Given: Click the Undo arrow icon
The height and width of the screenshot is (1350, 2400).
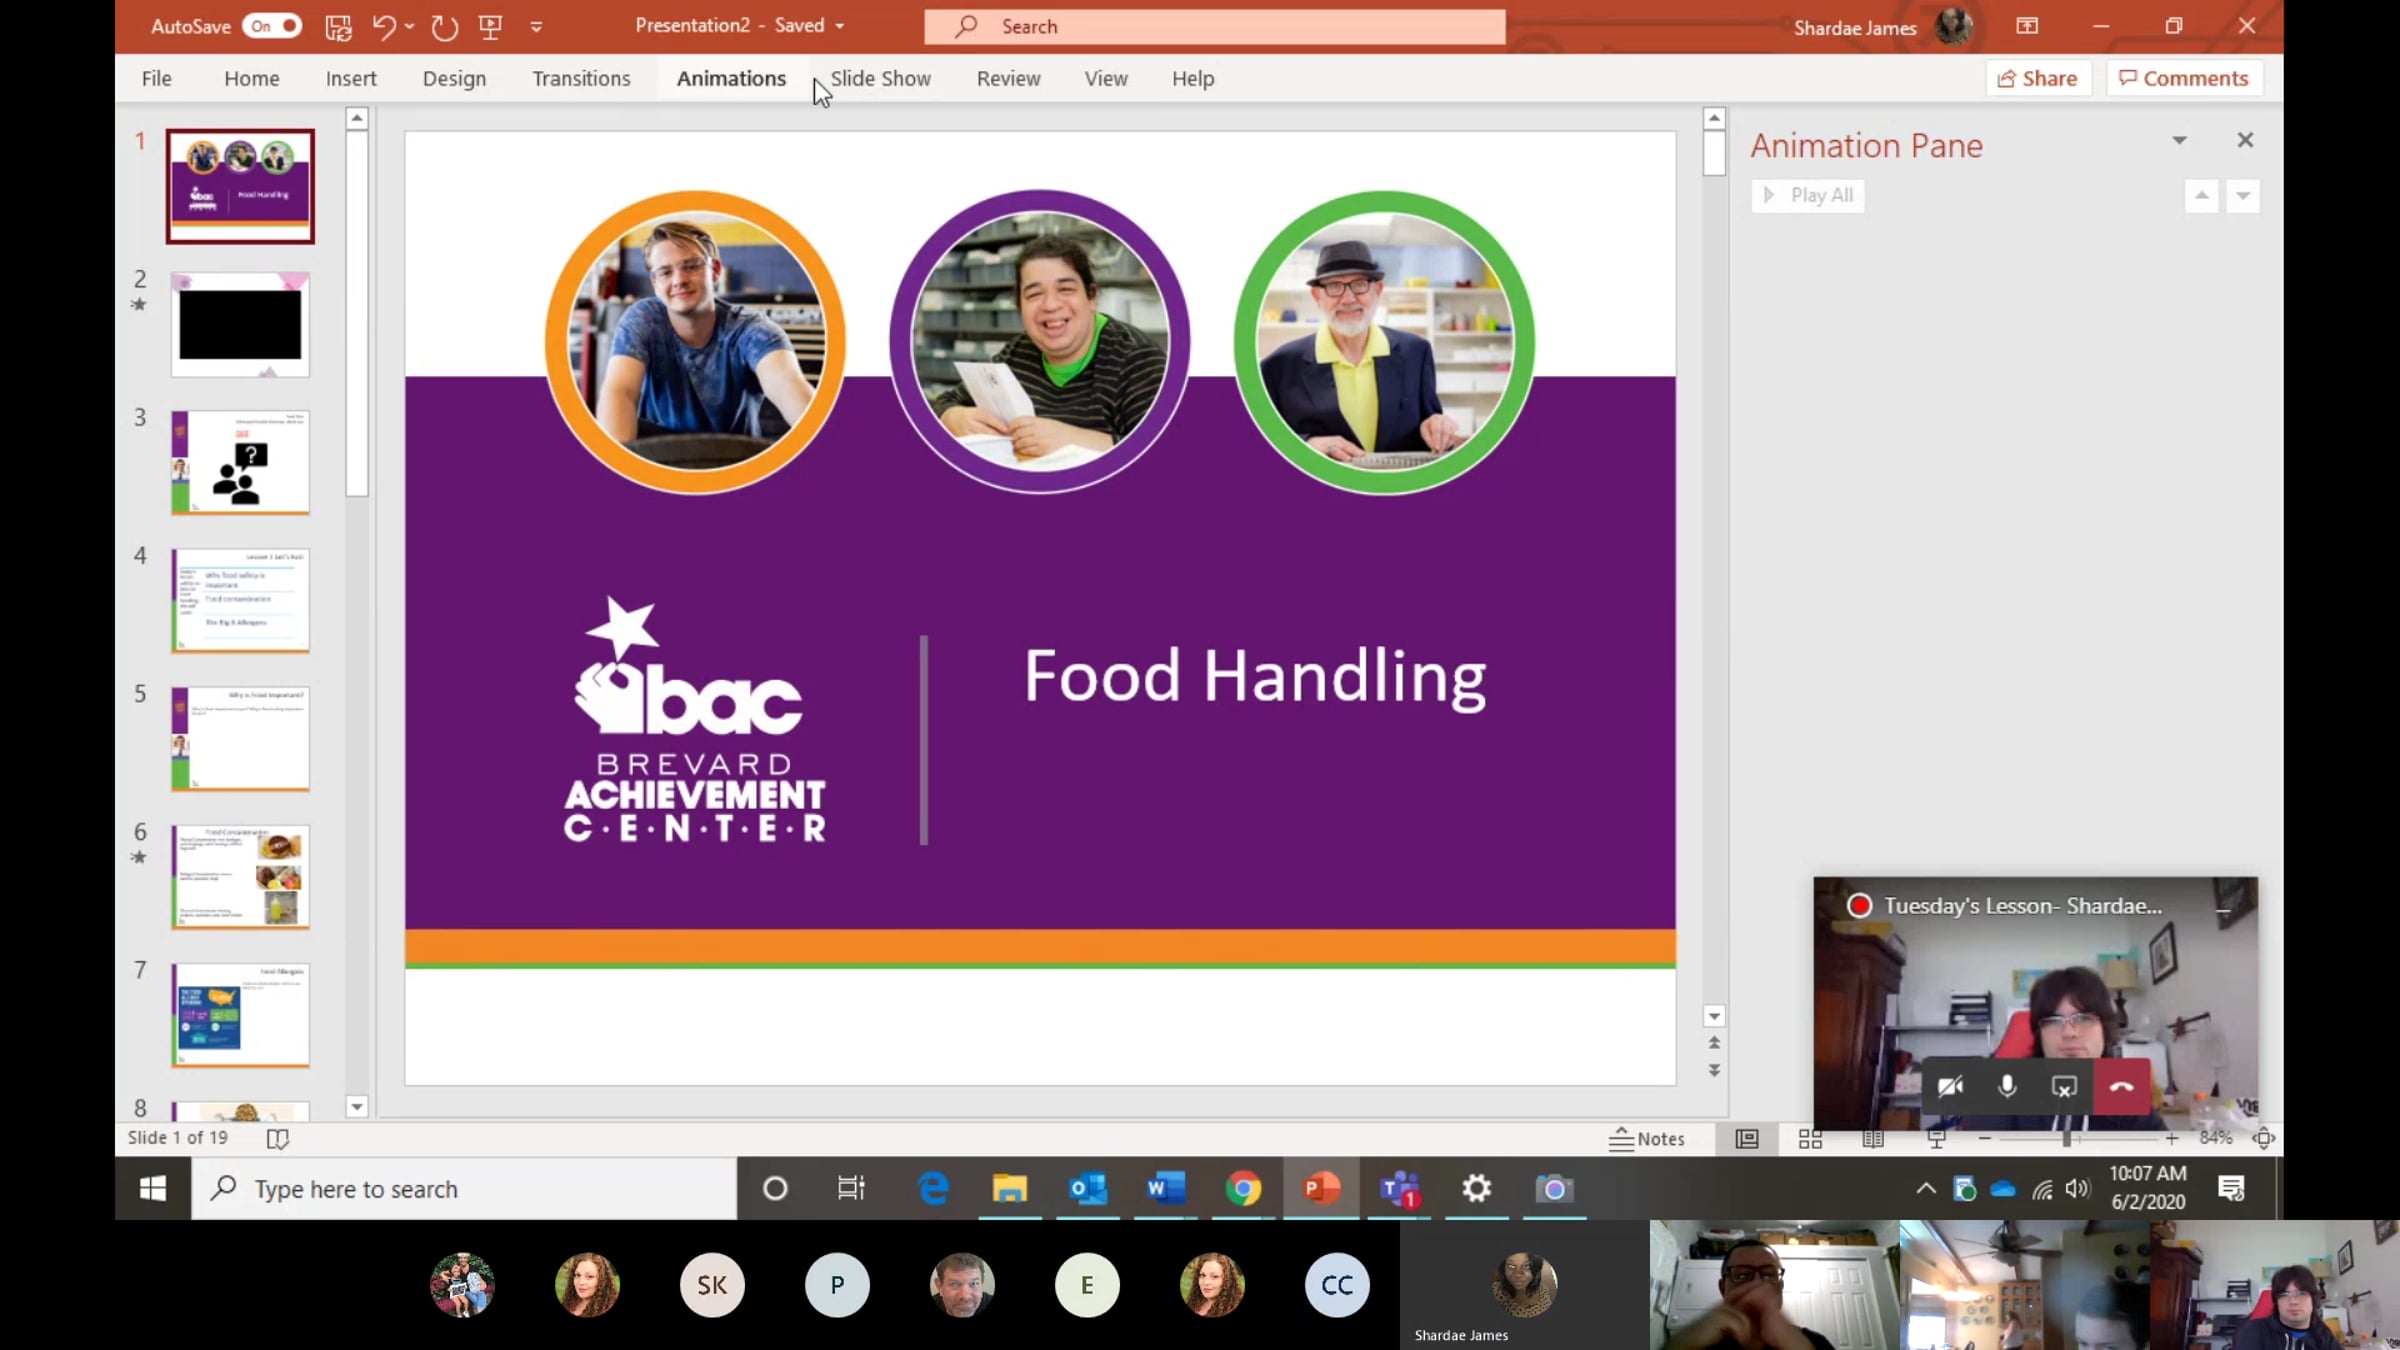Looking at the screenshot, I should pos(383,27).
